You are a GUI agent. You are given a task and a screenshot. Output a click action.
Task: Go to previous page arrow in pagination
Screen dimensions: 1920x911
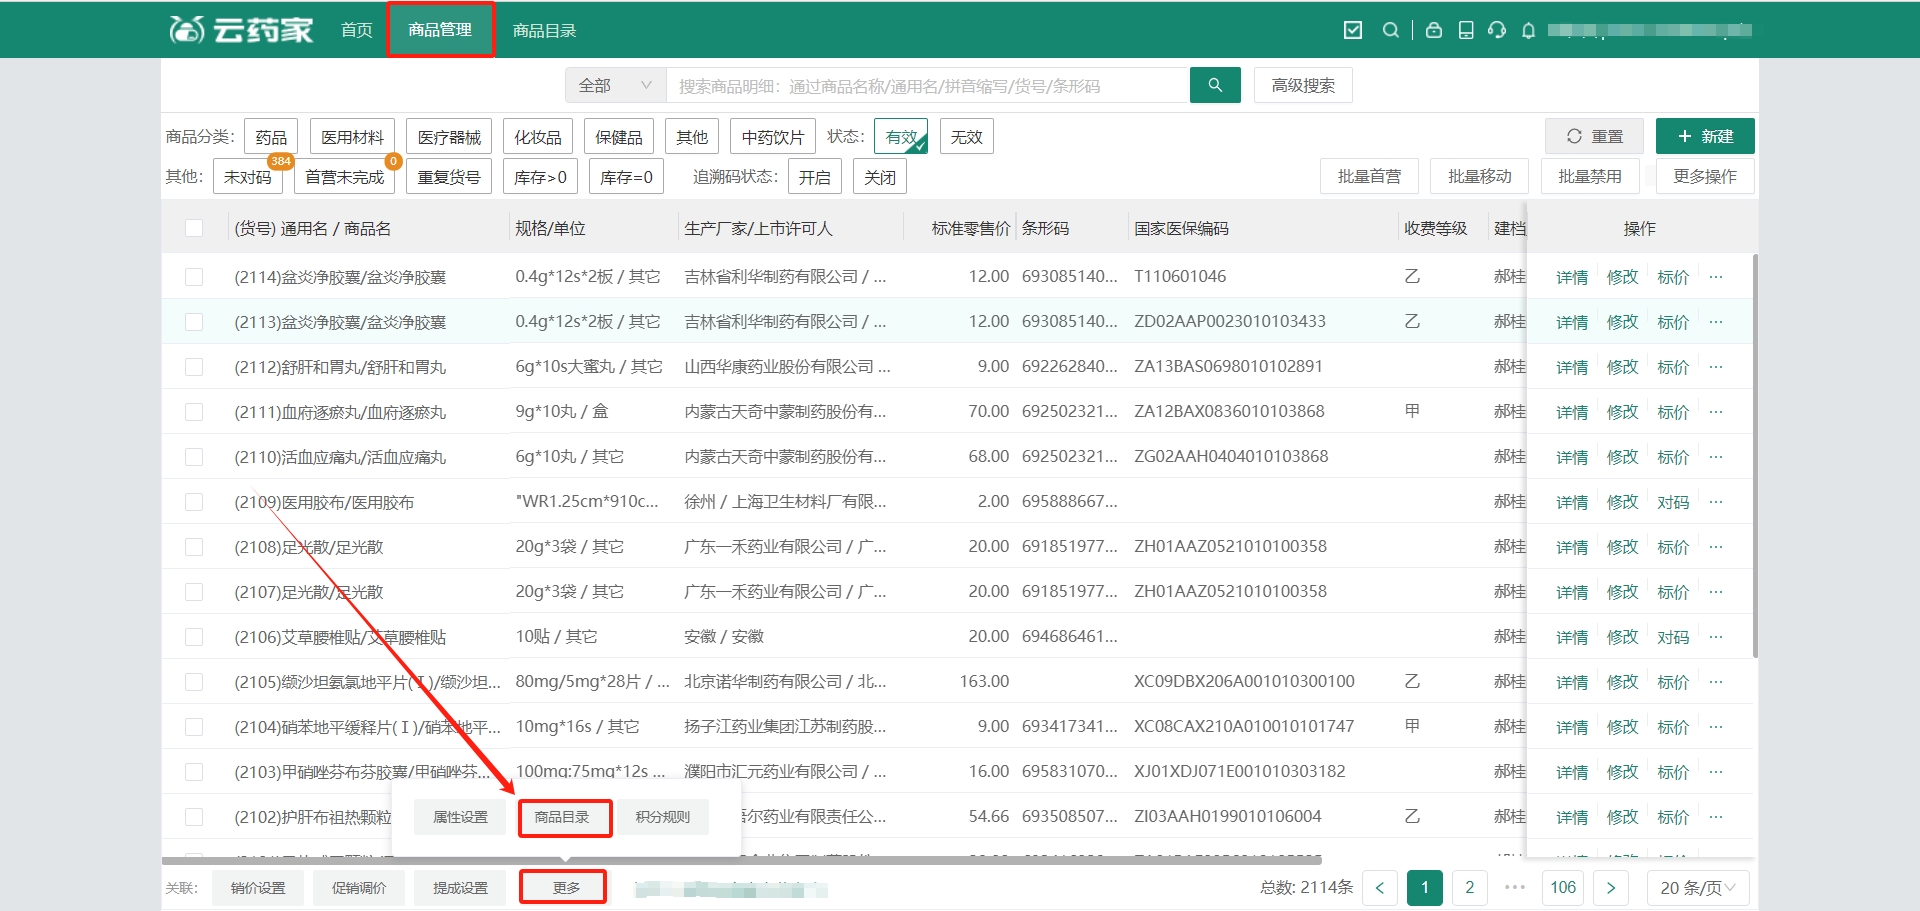tap(1379, 887)
